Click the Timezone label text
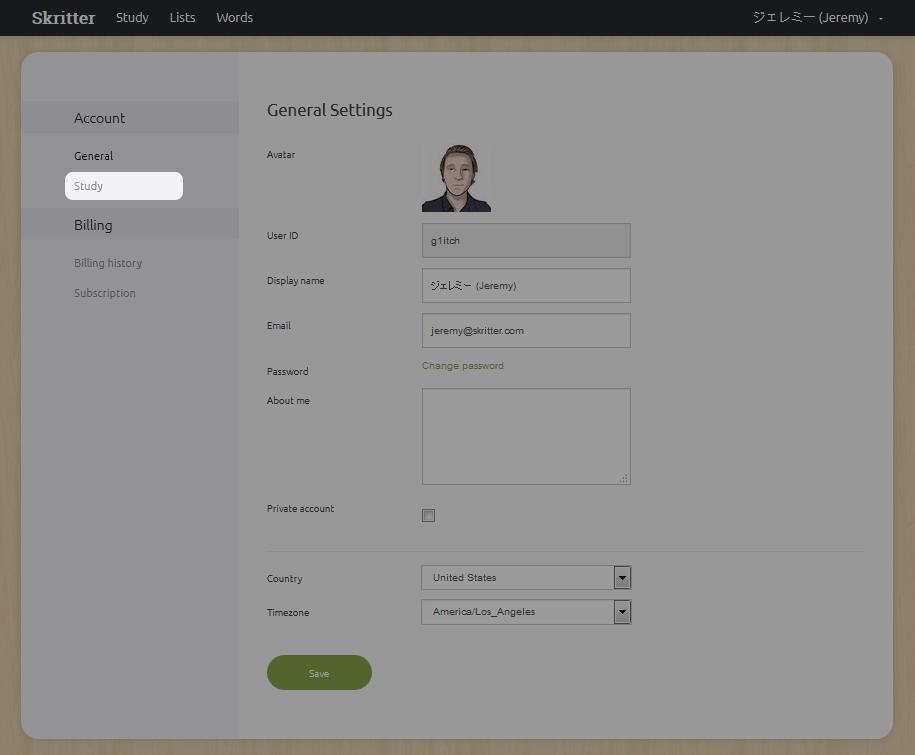The image size is (915, 755). click(288, 613)
